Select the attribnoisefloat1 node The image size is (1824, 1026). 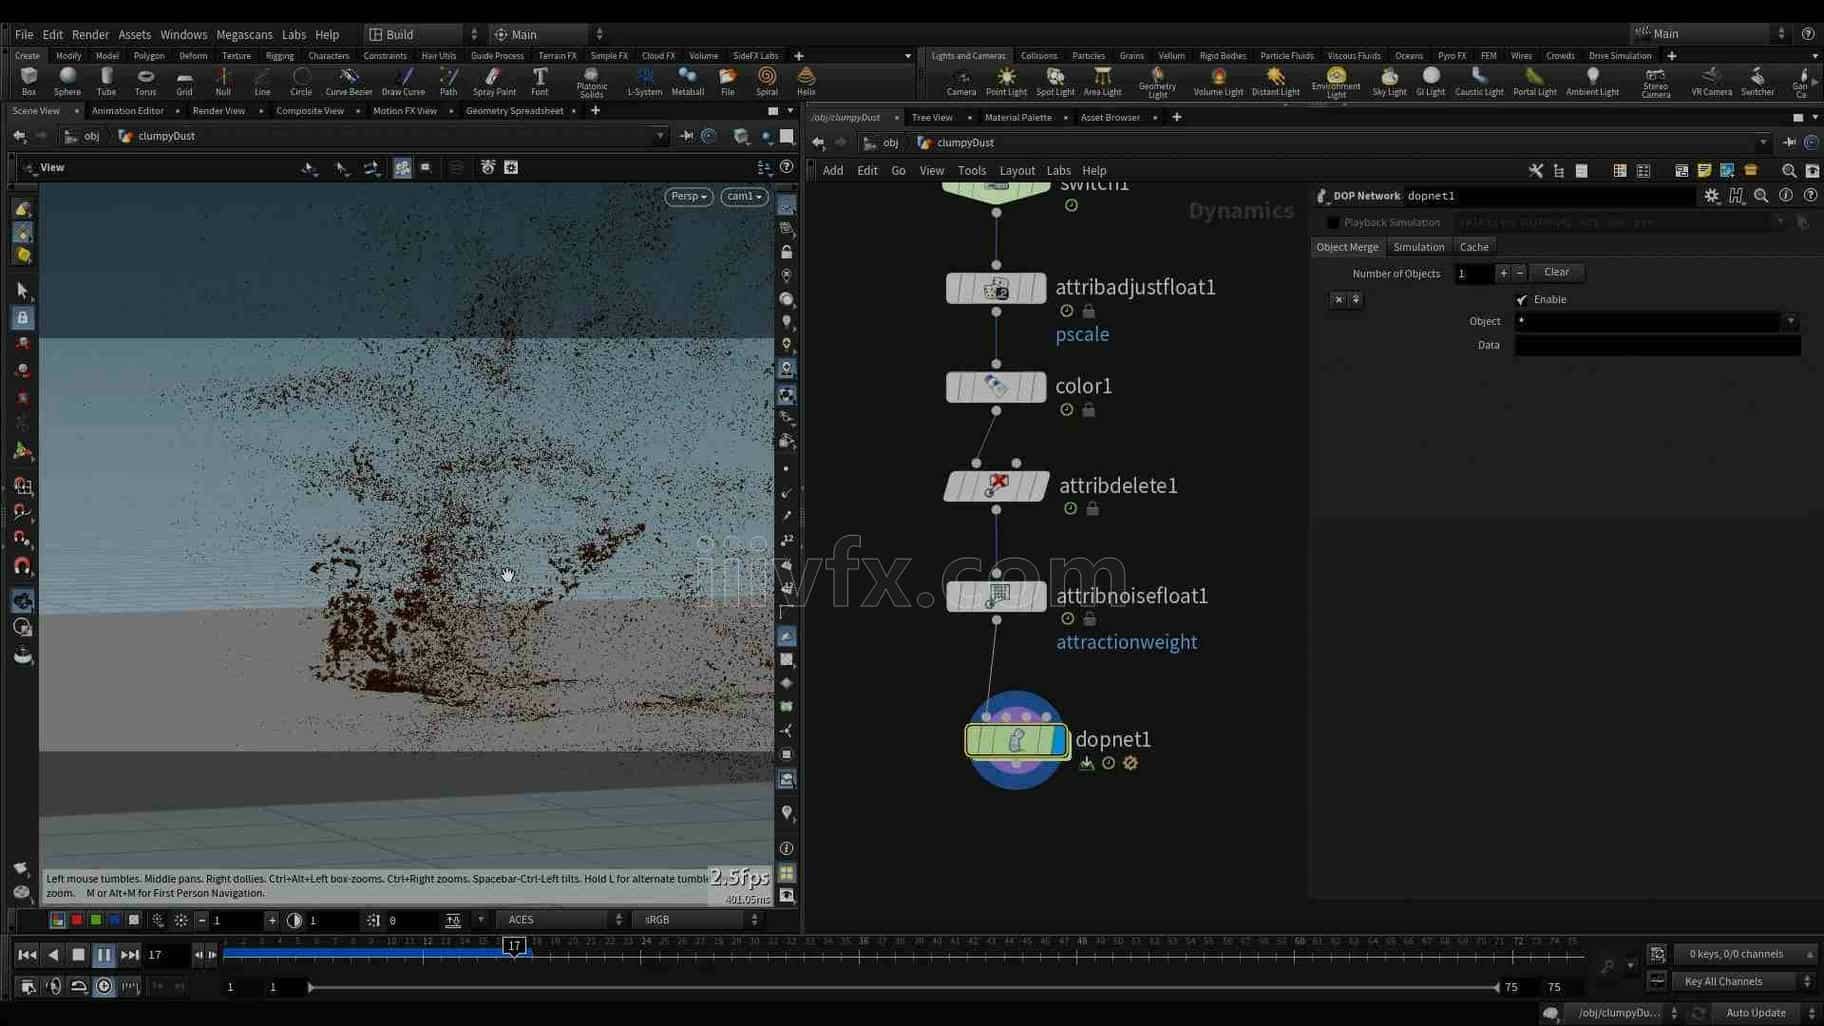996,596
